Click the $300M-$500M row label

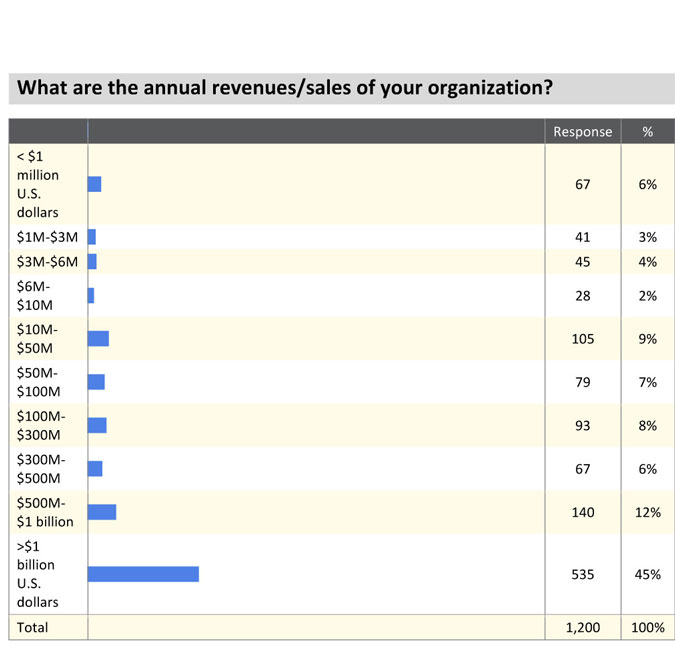coord(41,468)
